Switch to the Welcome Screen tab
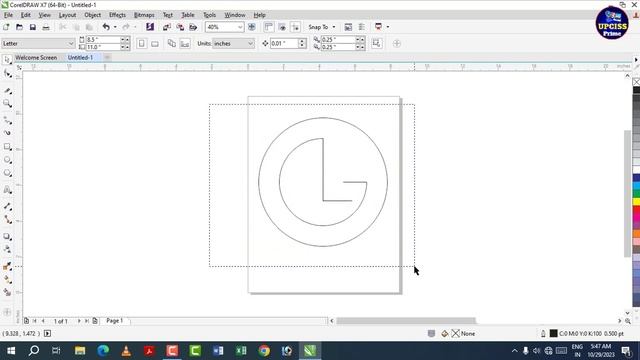The height and width of the screenshot is (360, 640). pyautogui.click(x=36, y=58)
